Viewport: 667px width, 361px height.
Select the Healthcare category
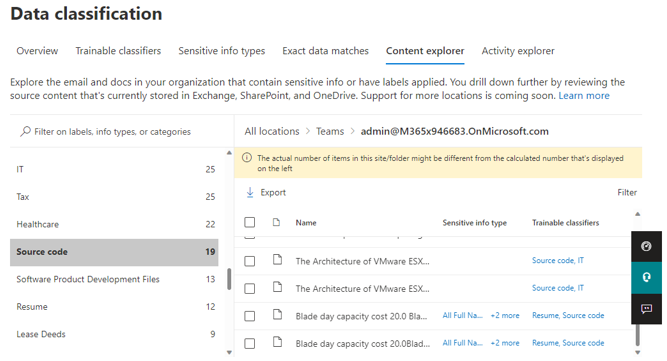114,224
